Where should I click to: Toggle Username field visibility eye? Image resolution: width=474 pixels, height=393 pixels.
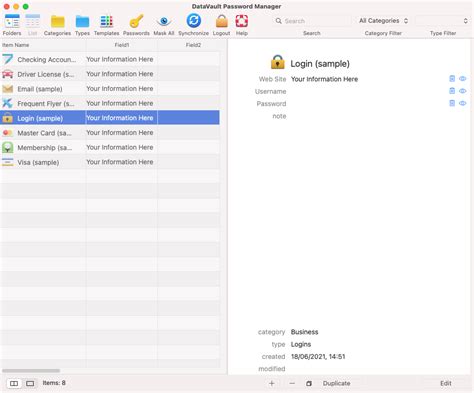point(463,91)
